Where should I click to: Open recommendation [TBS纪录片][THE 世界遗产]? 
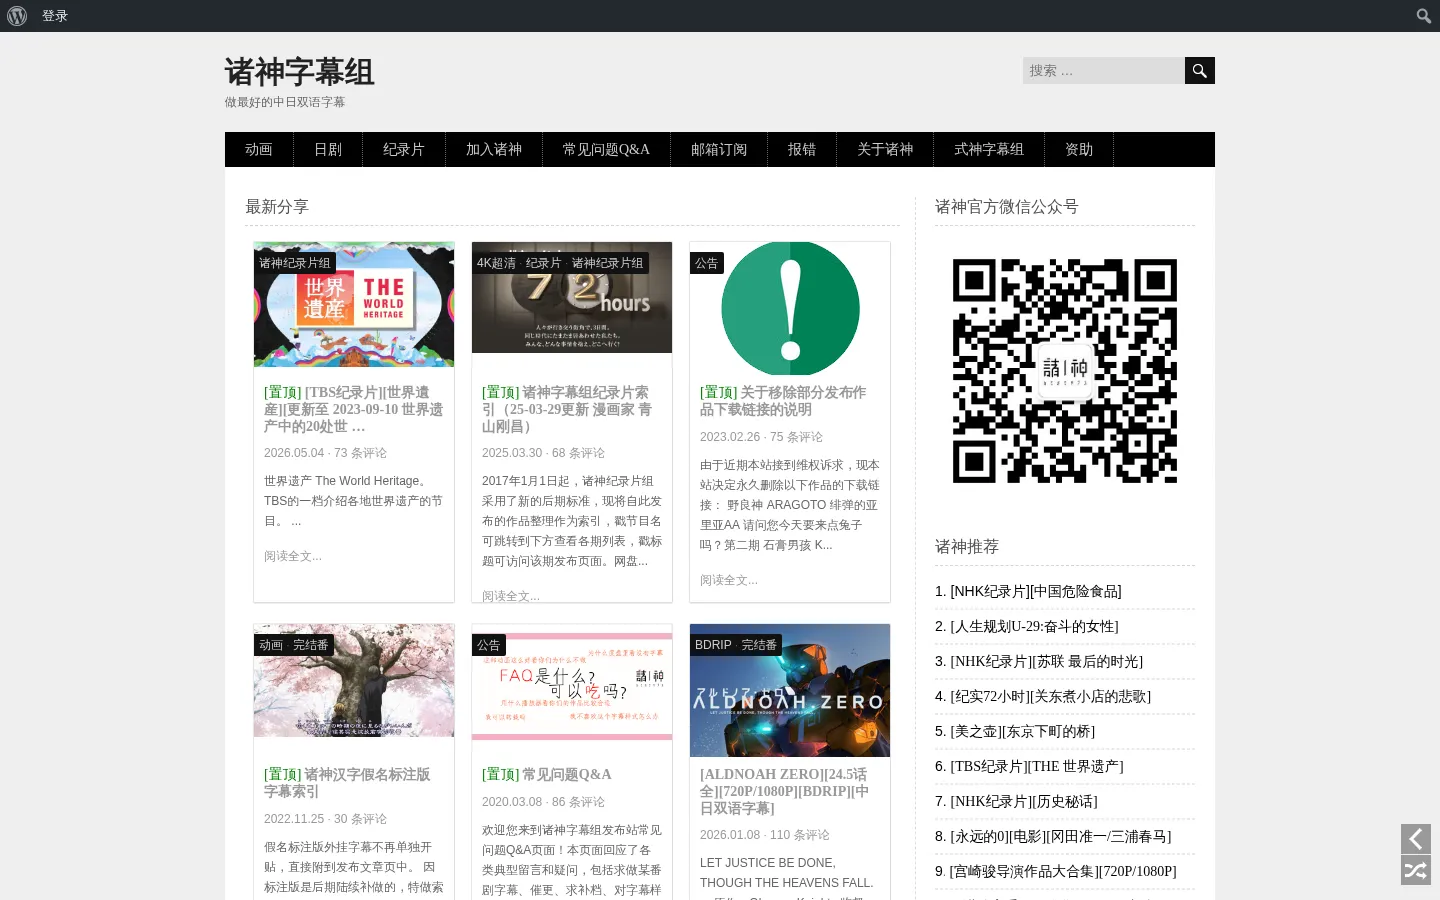(1037, 766)
